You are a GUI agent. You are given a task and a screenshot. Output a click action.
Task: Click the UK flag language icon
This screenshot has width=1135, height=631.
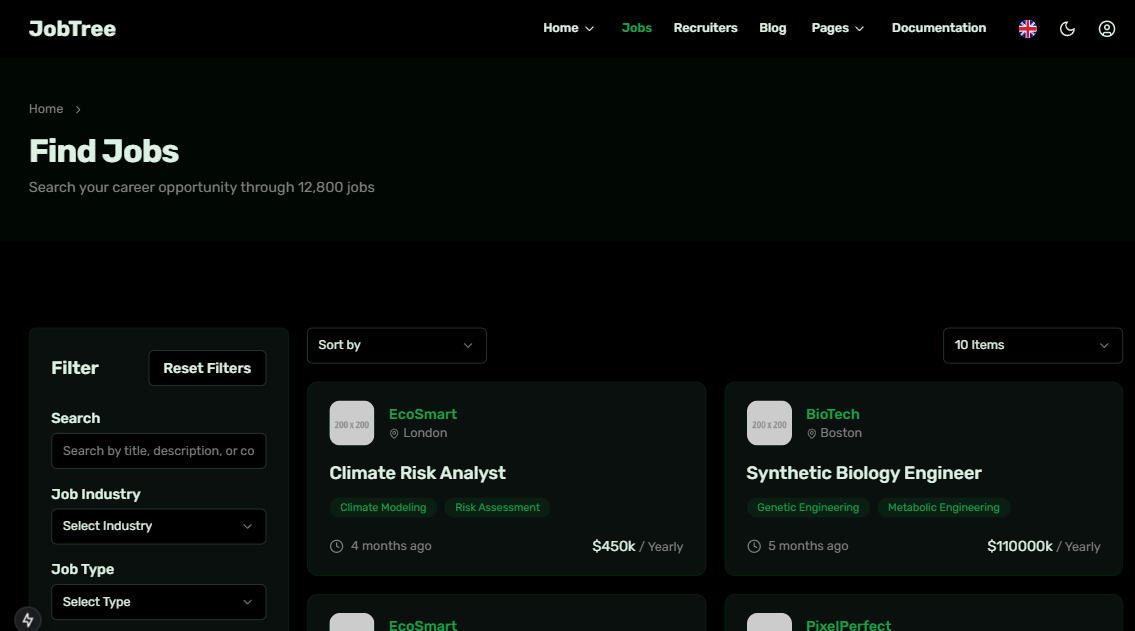(1027, 28)
